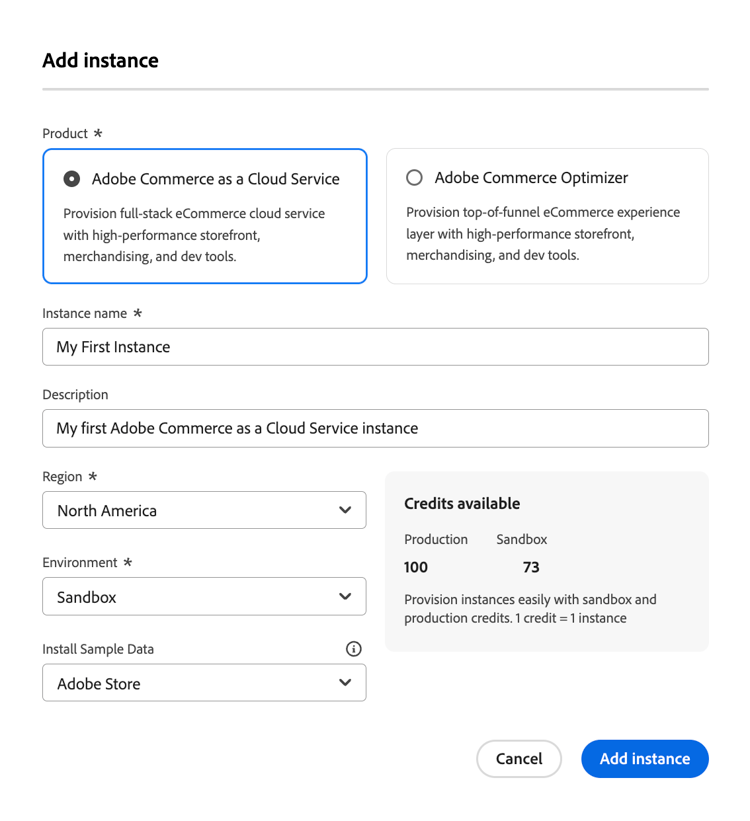Open the Environment dropdown showing Sandbox
Image resolution: width=750 pixels, height=821 pixels.
pos(204,596)
